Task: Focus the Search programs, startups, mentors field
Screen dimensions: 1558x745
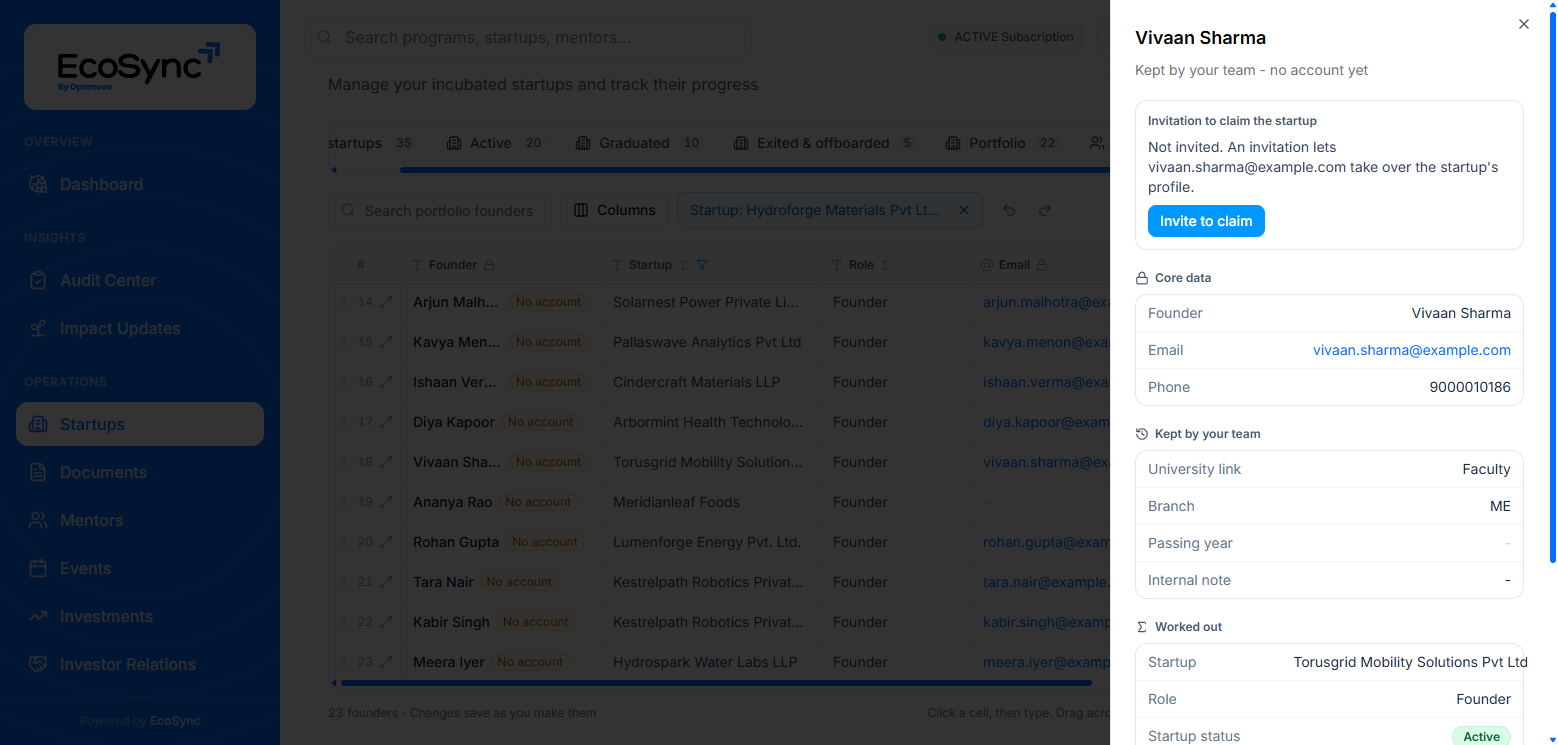Action: (527, 37)
